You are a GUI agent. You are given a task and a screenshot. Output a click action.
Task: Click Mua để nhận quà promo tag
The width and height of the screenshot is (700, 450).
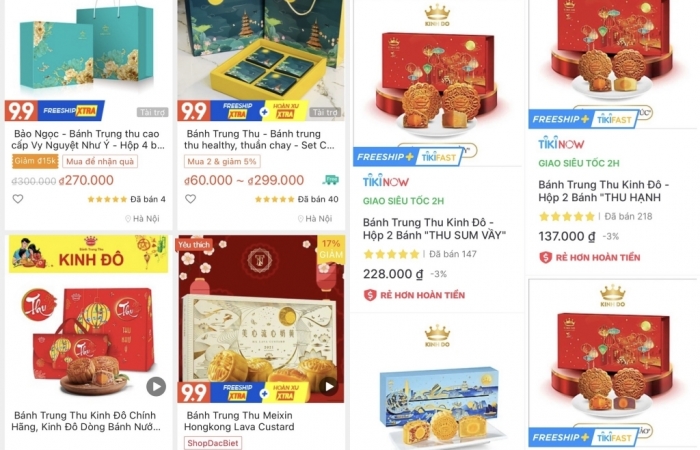click(x=100, y=162)
